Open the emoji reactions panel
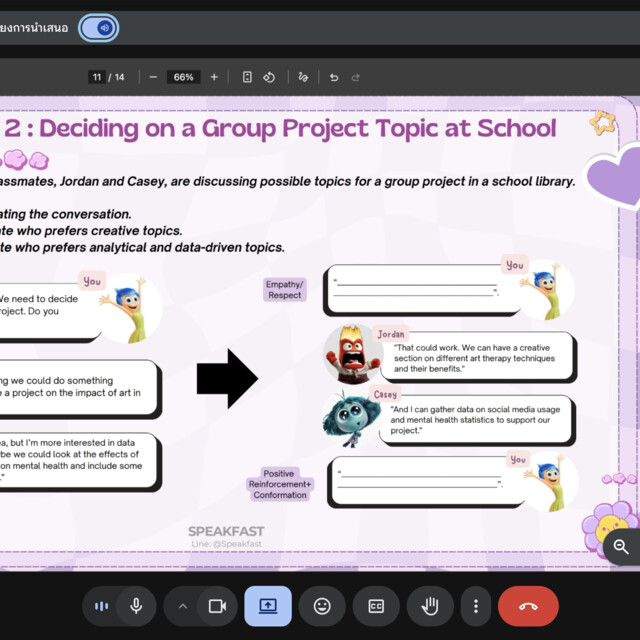This screenshot has height=640, width=640. click(322, 606)
